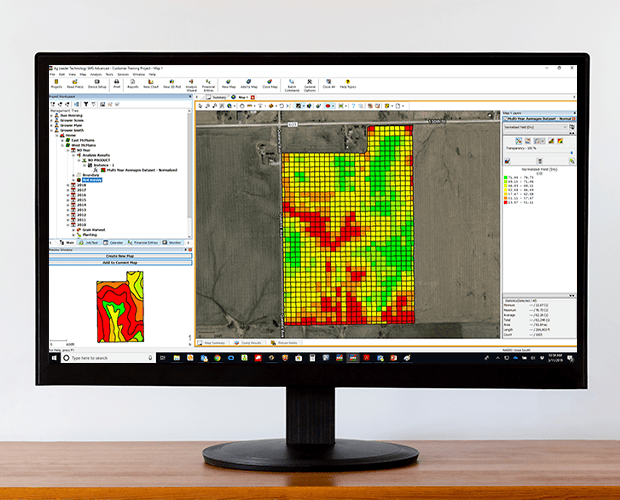Click the New 3D Plot icon
620x500 pixels.
(170, 83)
